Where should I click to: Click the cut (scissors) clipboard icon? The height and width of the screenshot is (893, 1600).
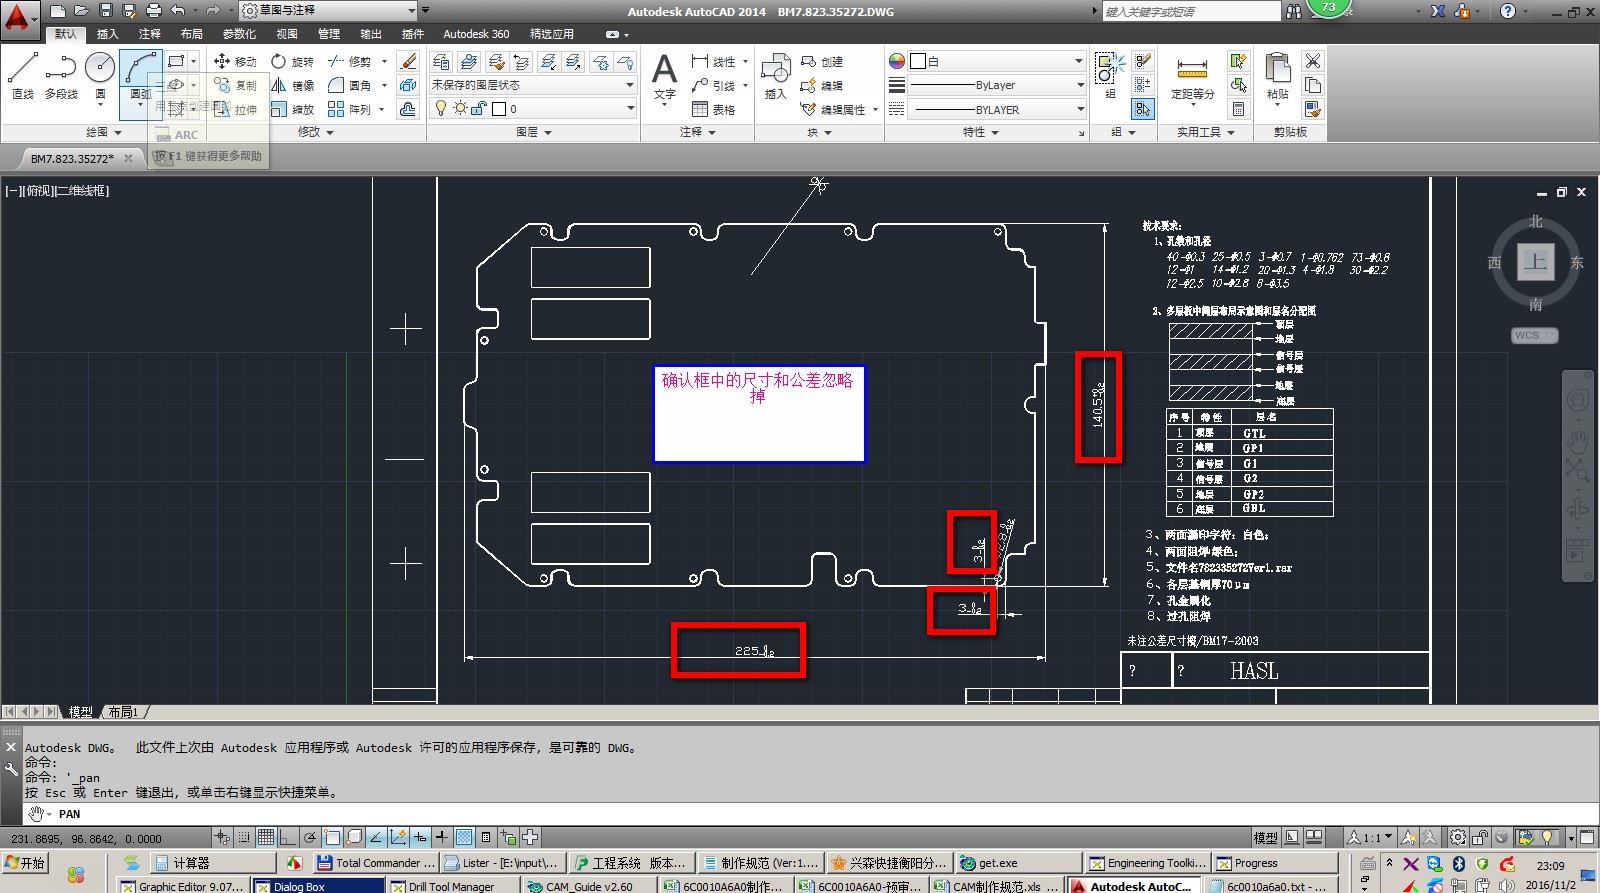click(x=1313, y=61)
